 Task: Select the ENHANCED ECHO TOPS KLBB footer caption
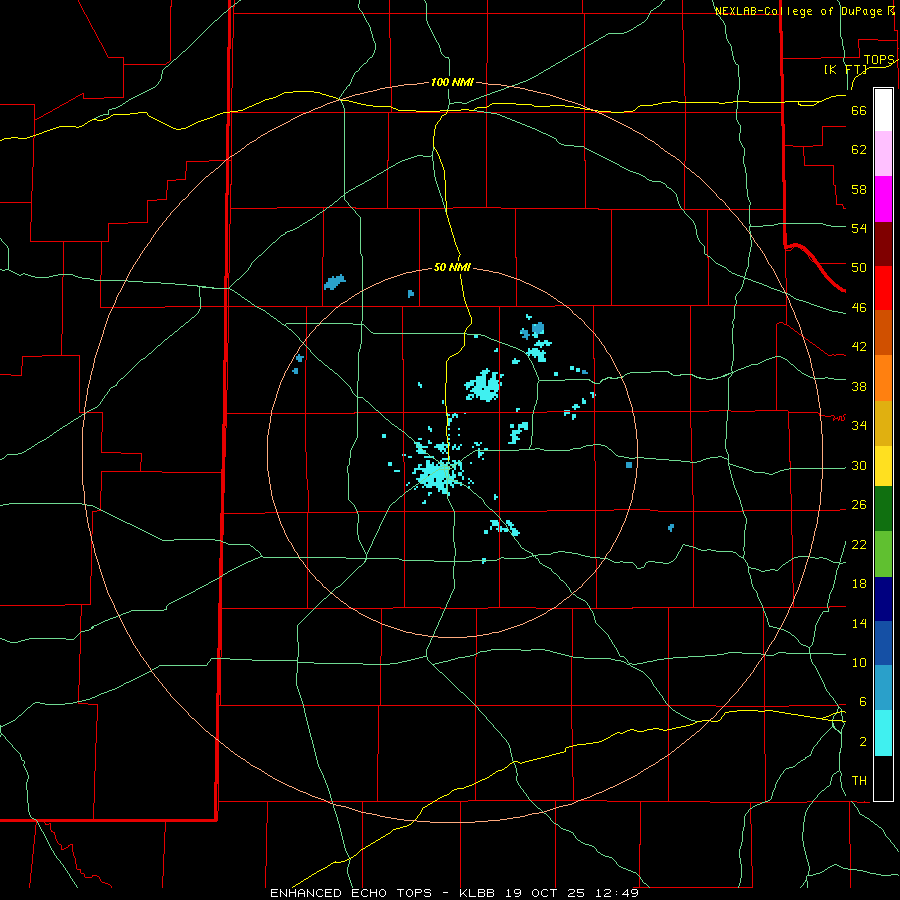pyautogui.click(x=454, y=893)
